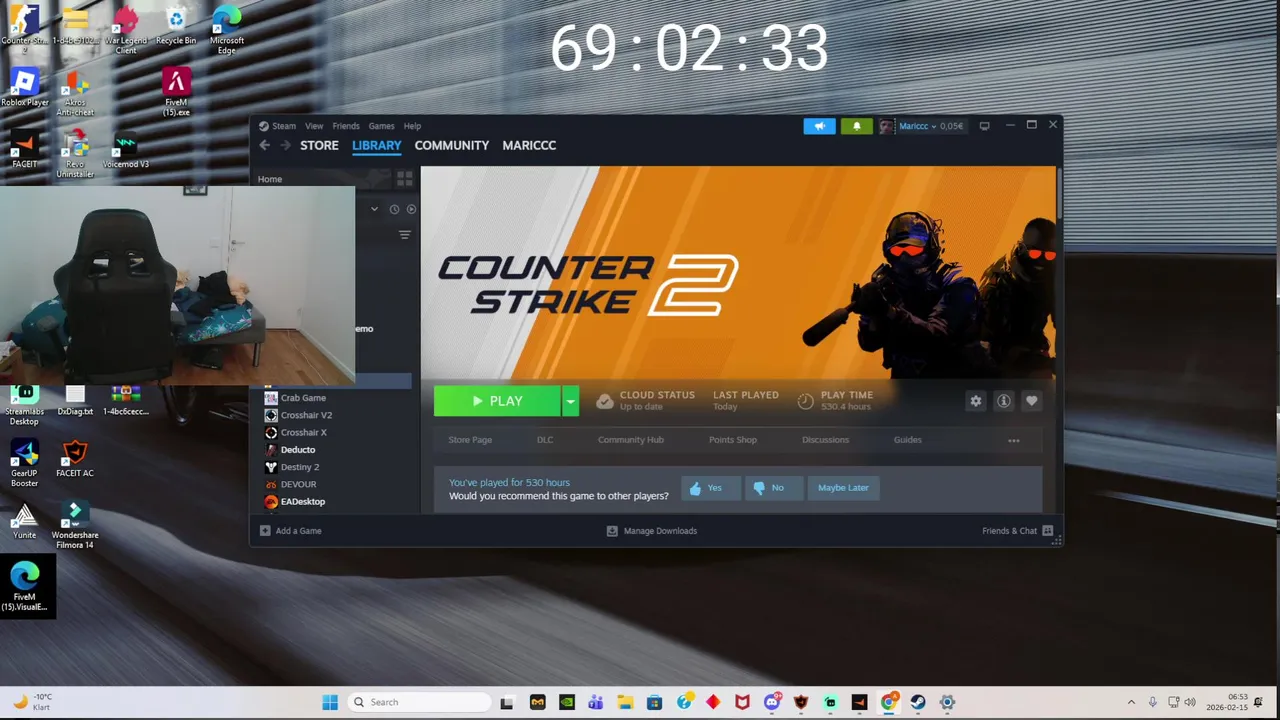This screenshot has height=720, width=1280.
Task: Go to the STORE tab
Action: click(x=320, y=145)
